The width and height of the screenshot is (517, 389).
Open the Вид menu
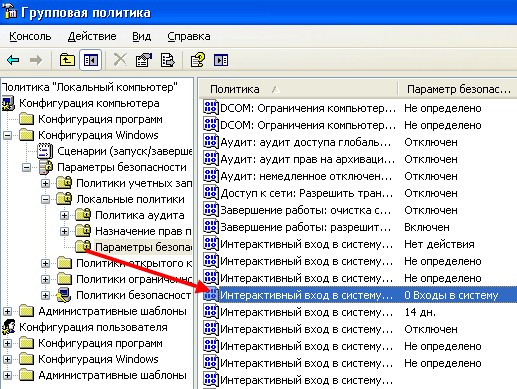(141, 36)
